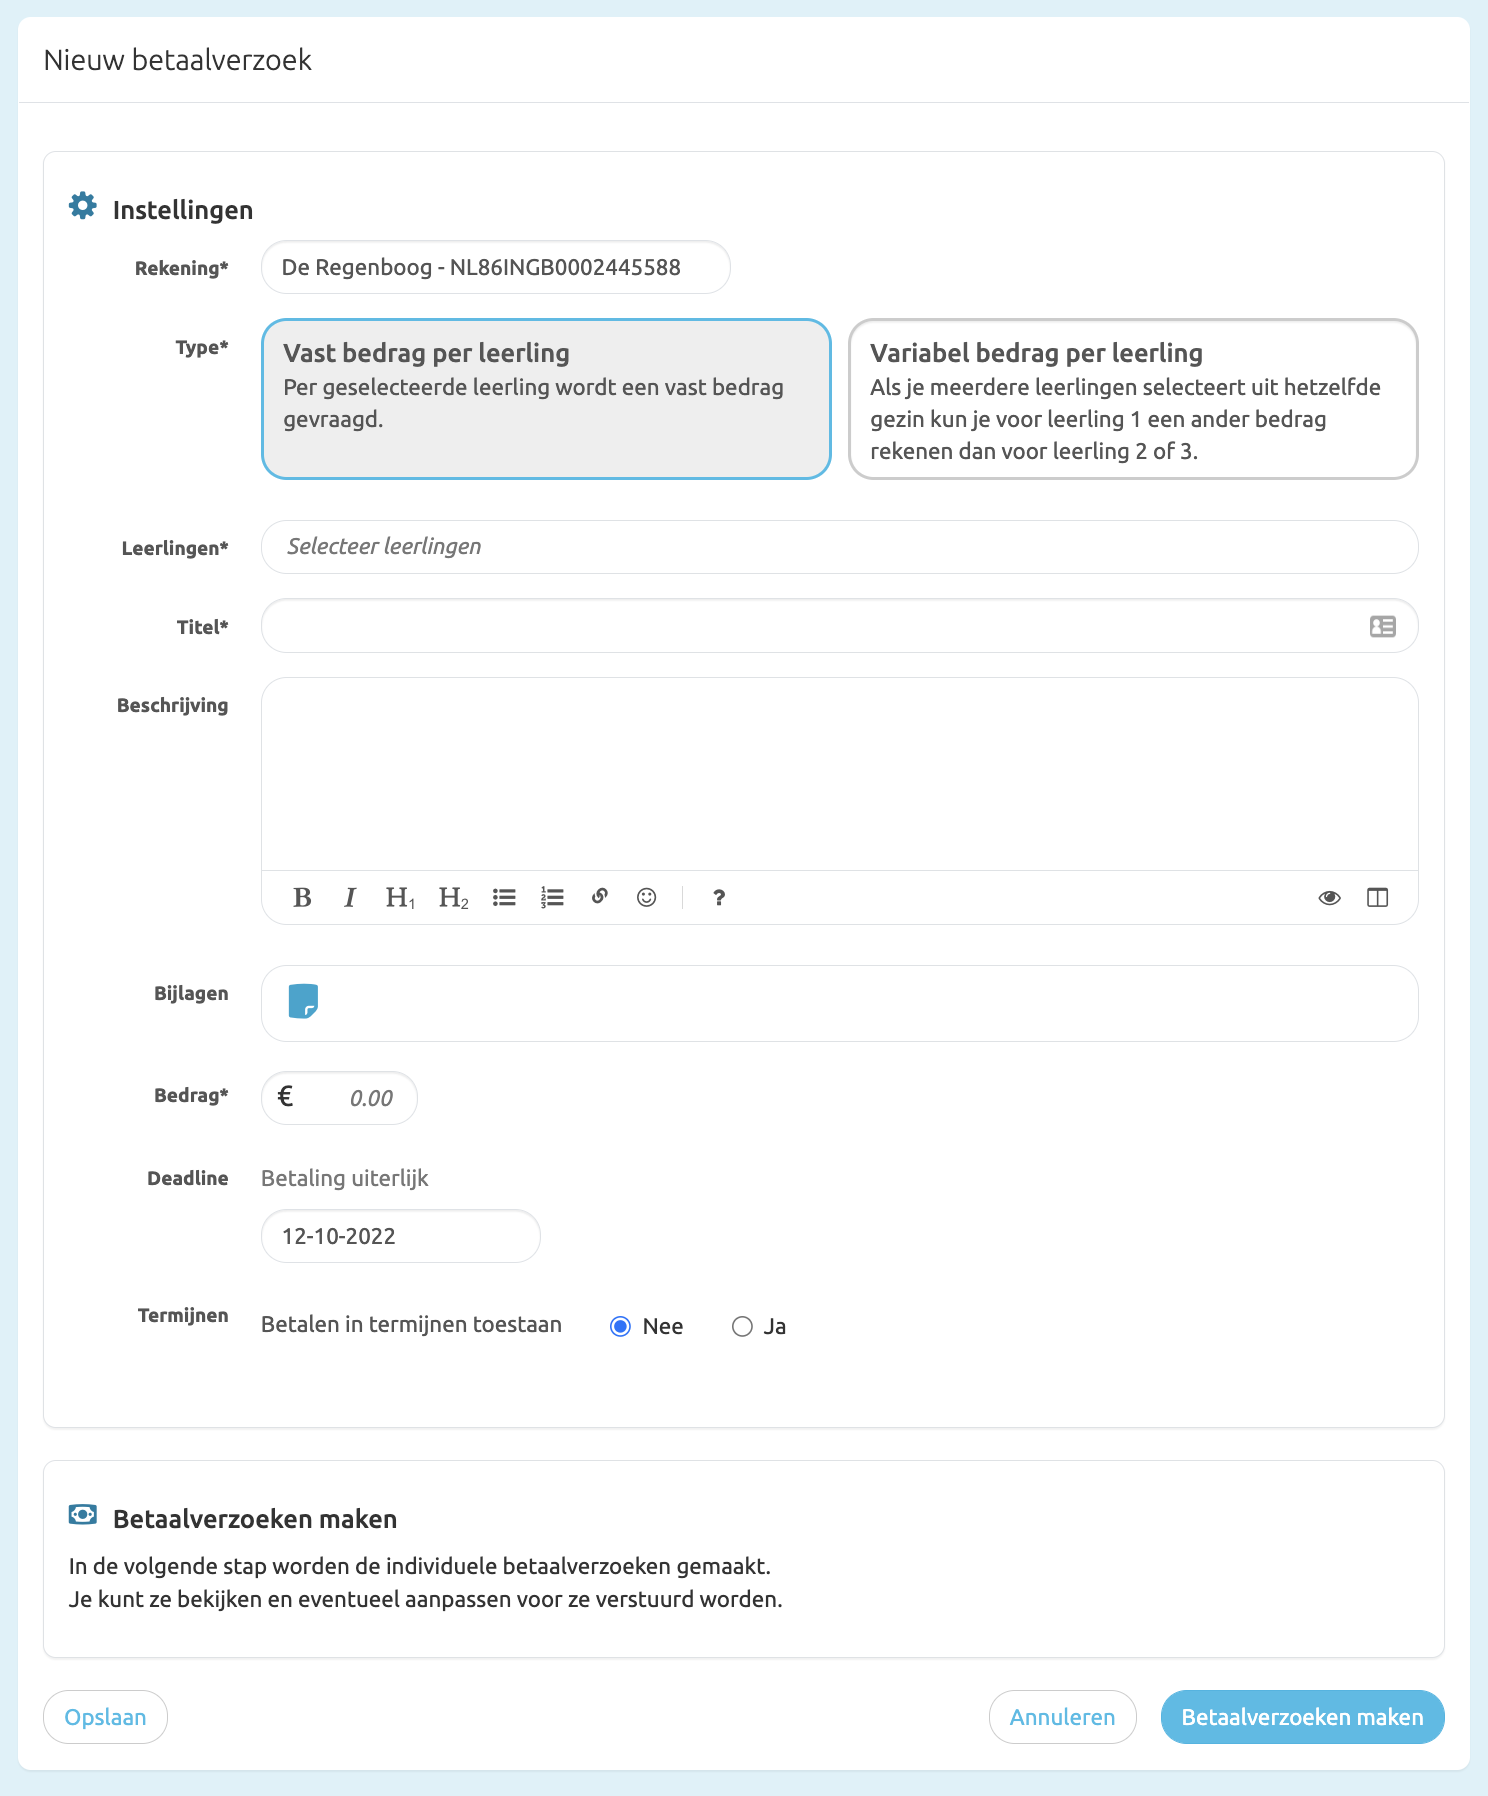Open markdown help question mark
The width and height of the screenshot is (1488, 1796).
(x=718, y=898)
